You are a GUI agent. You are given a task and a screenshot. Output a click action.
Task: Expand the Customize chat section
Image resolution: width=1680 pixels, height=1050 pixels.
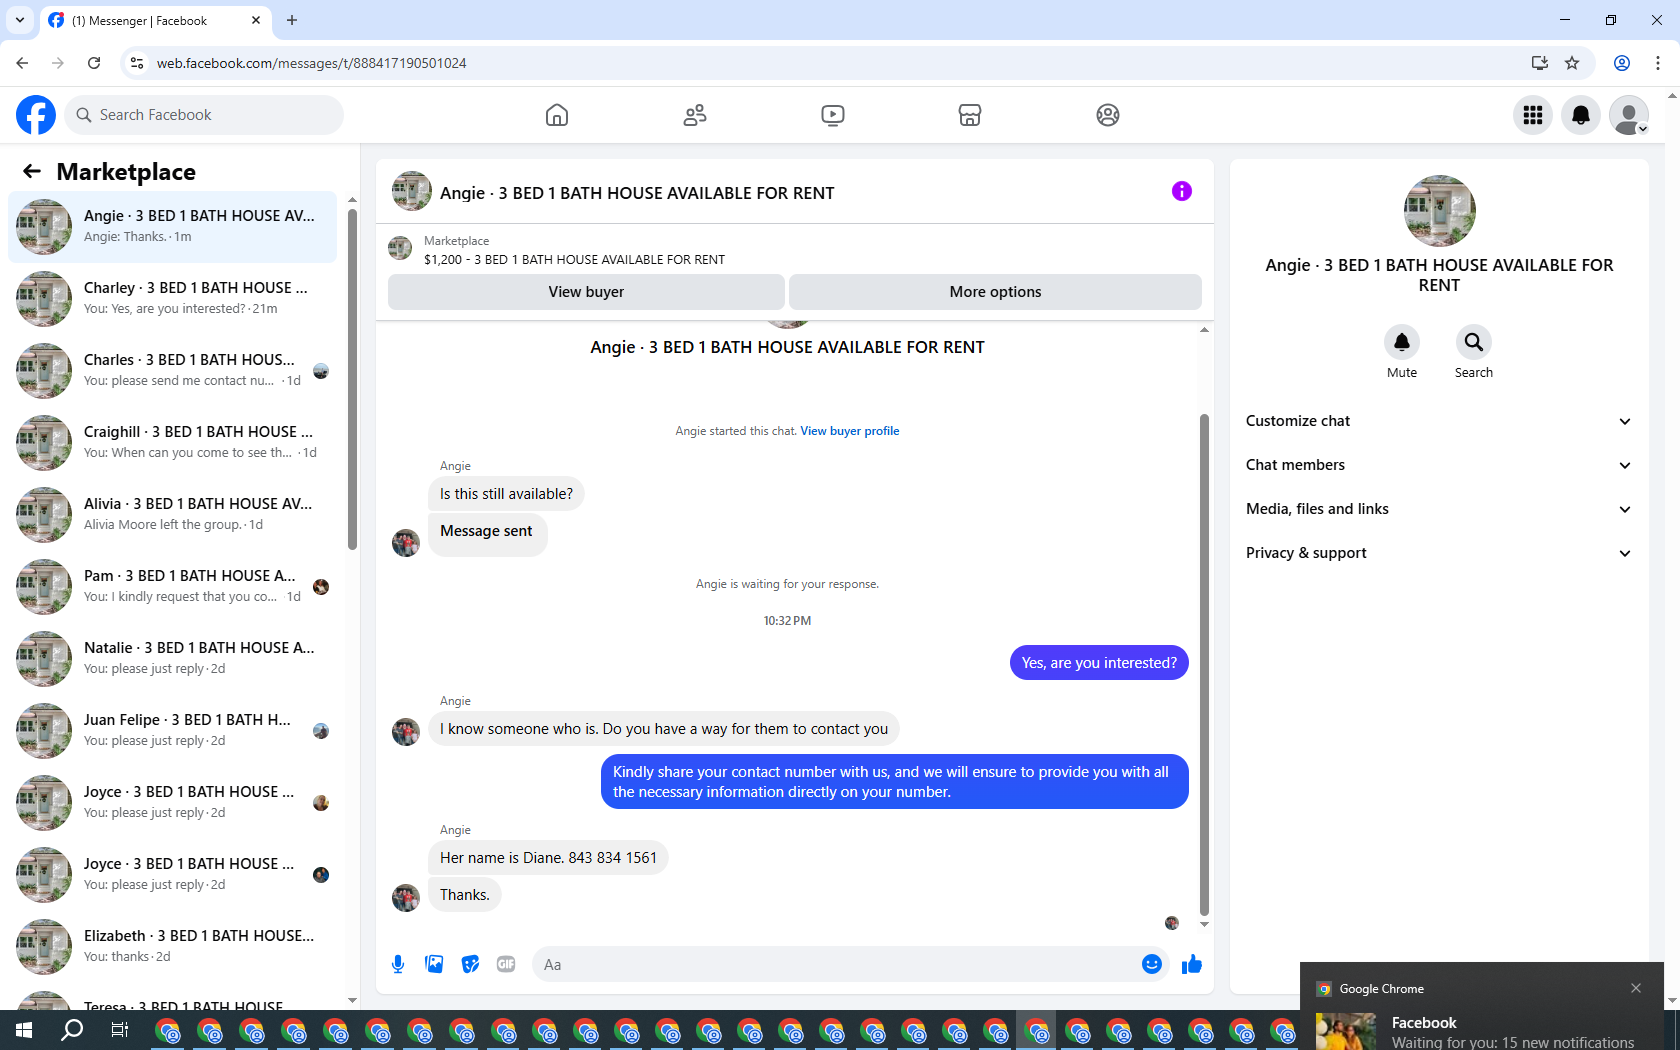click(x=1439, y=421)
